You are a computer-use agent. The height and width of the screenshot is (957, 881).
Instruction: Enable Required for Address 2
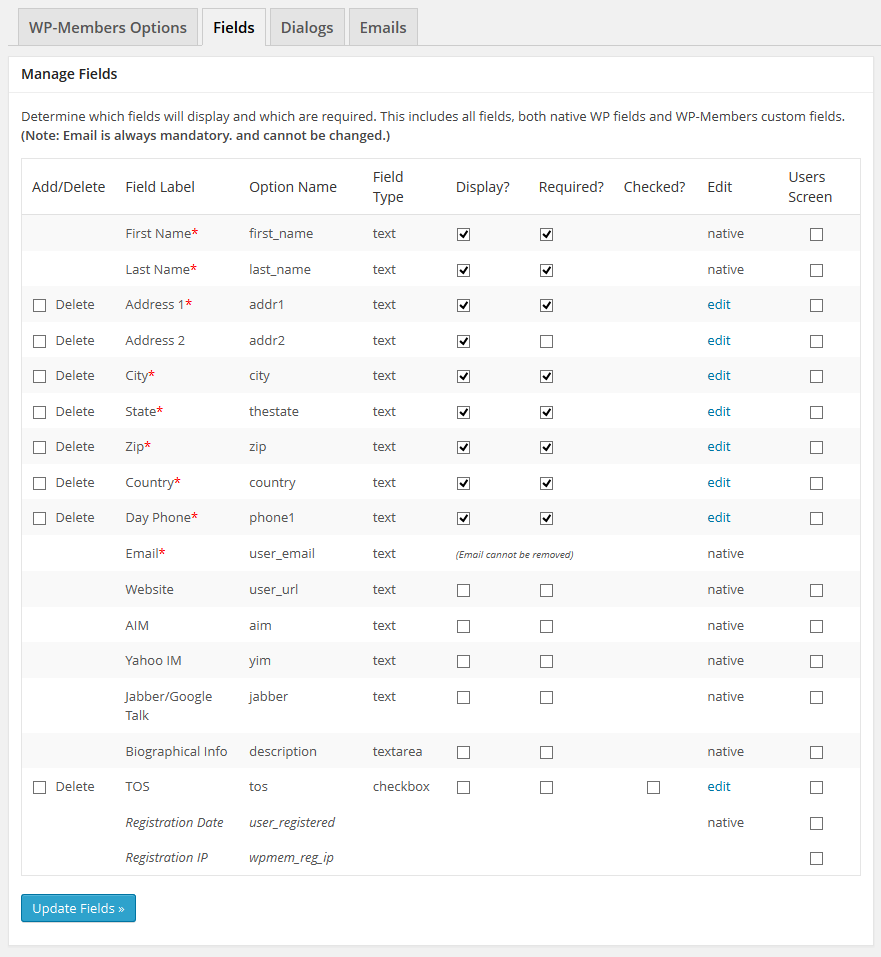[x=546, y=341]
